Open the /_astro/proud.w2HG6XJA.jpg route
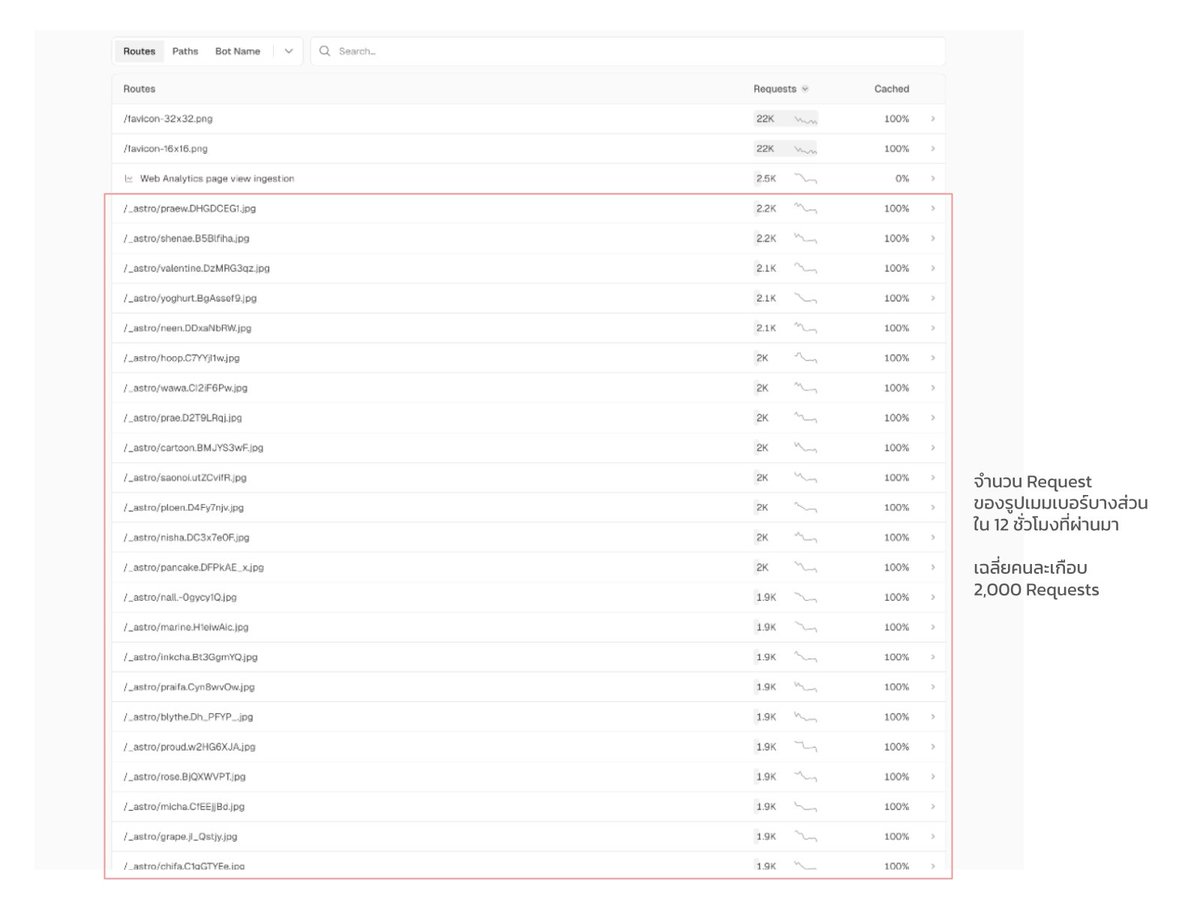 click(x=189, y=747)
